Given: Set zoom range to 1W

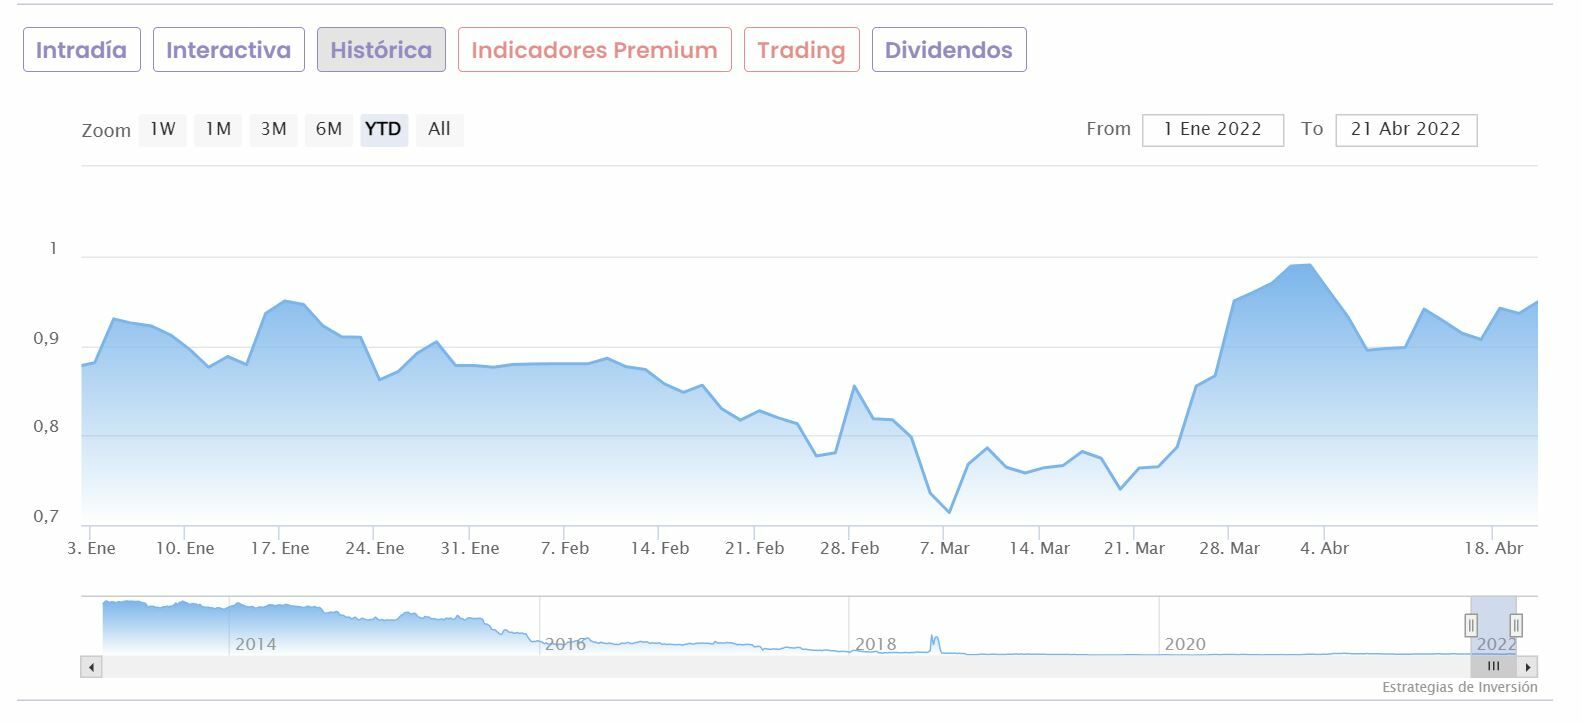Looking at the screenshot, I should point(163,129).
